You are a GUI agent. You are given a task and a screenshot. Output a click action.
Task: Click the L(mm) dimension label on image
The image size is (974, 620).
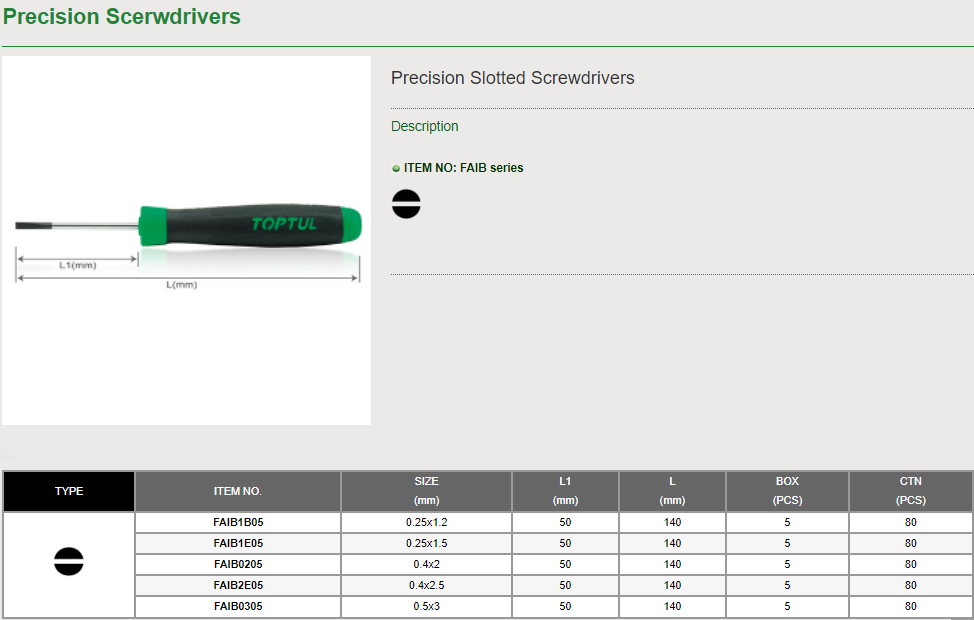(x=181, y=285)
